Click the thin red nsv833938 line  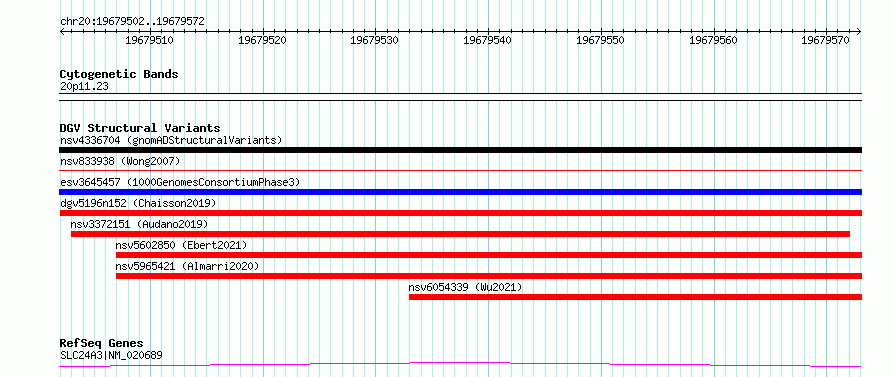460,170
